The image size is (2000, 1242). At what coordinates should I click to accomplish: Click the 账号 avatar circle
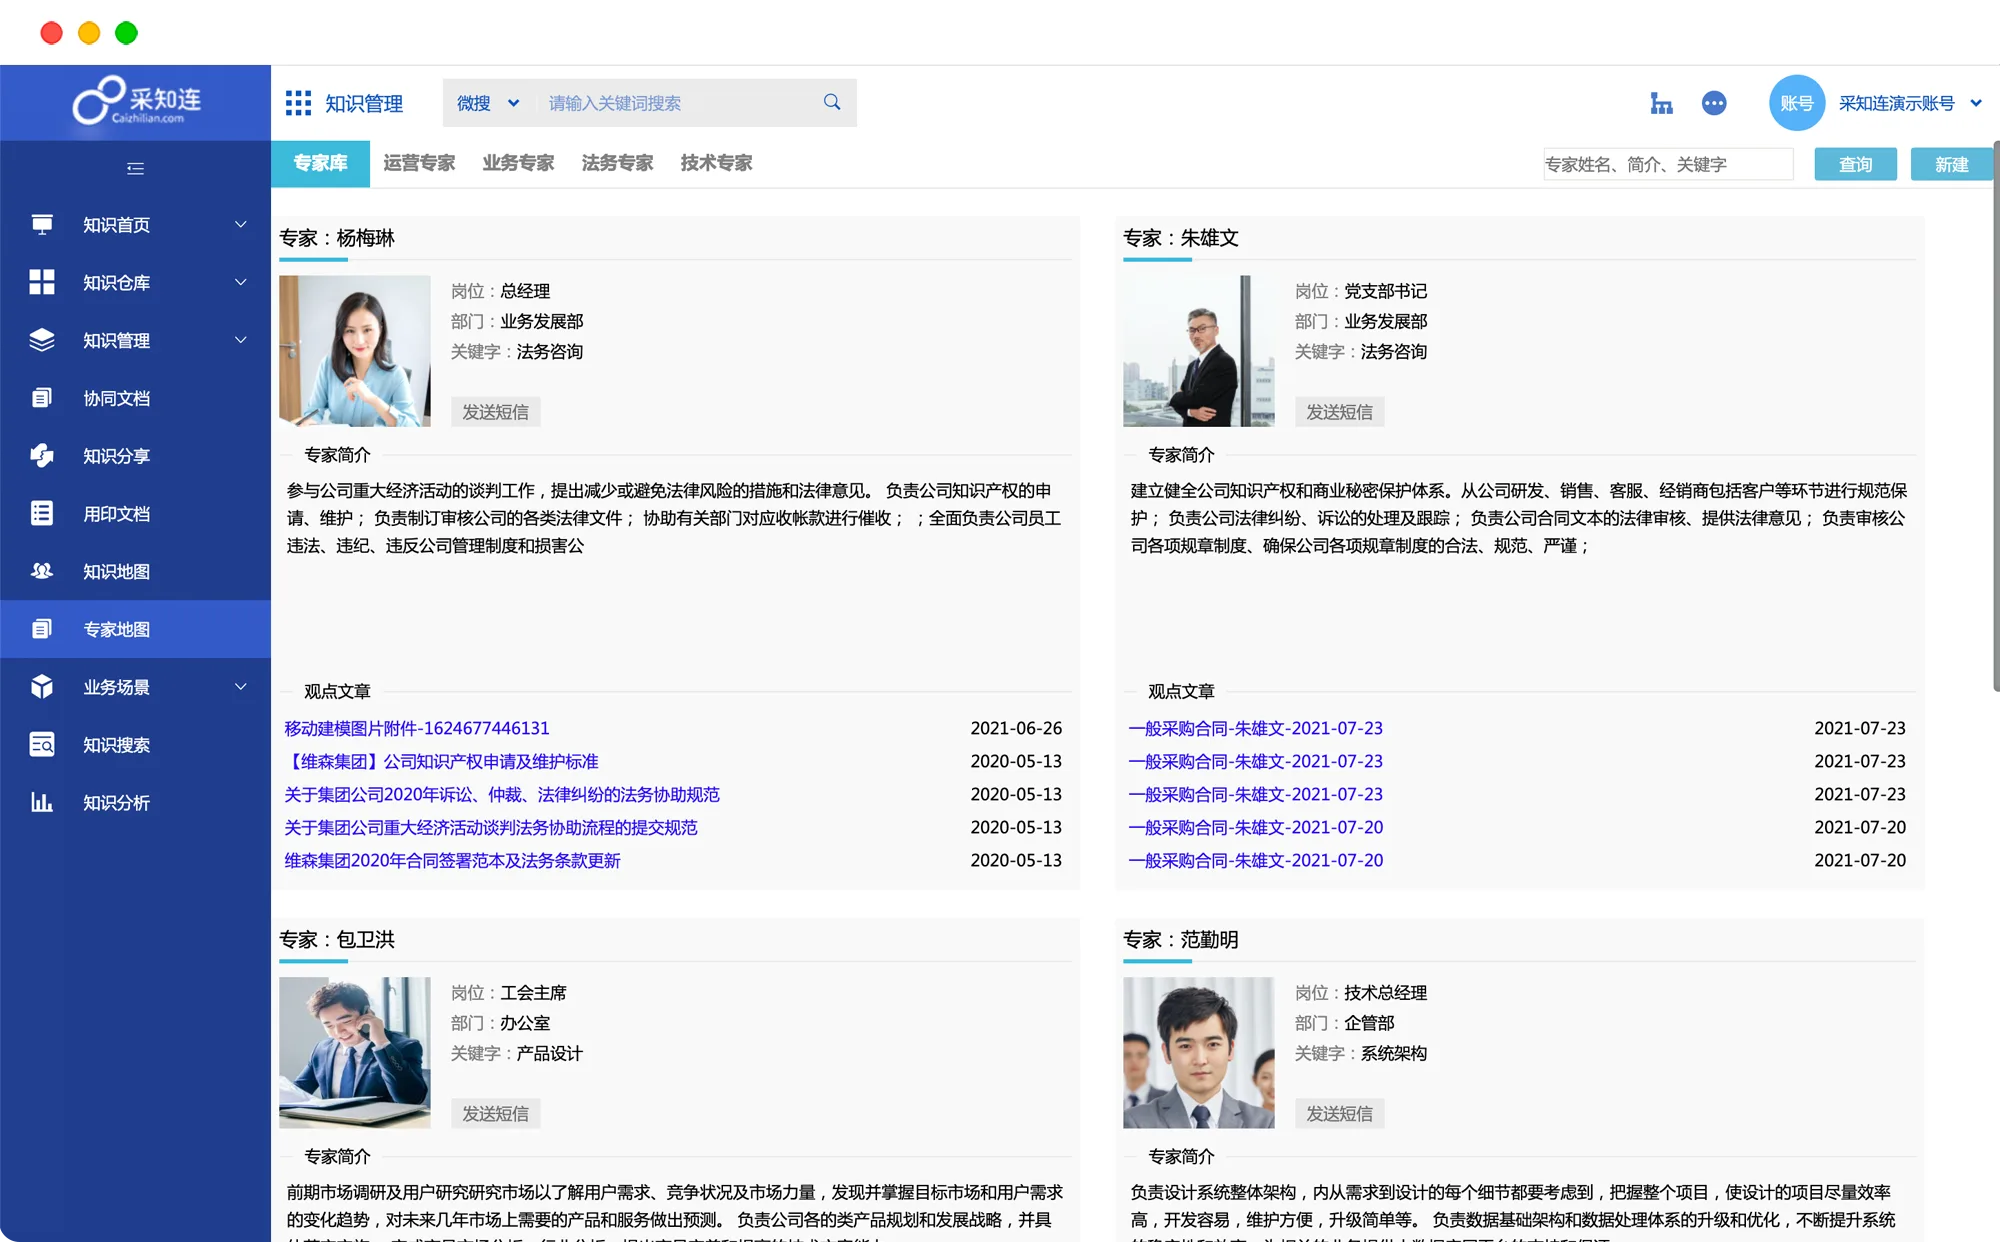1797,103
